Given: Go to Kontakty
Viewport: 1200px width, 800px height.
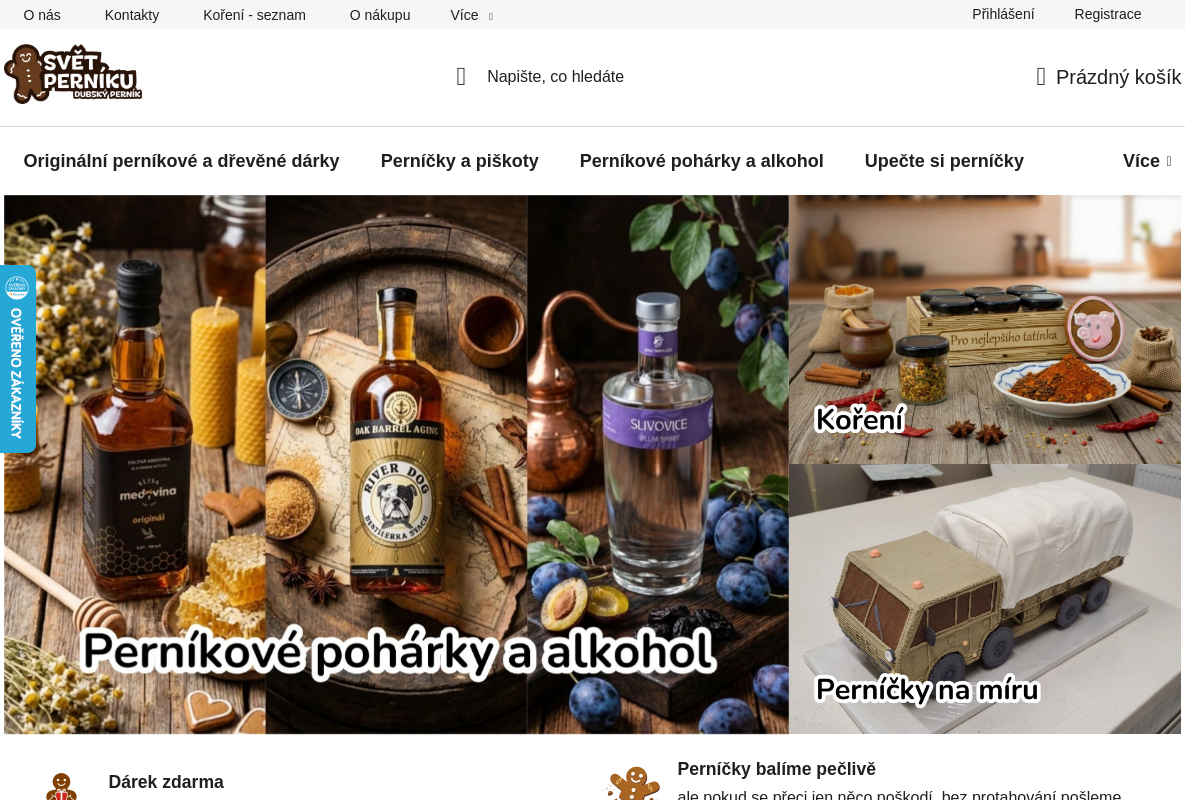Looking at the screenshot, I should (x=132, y=15).
